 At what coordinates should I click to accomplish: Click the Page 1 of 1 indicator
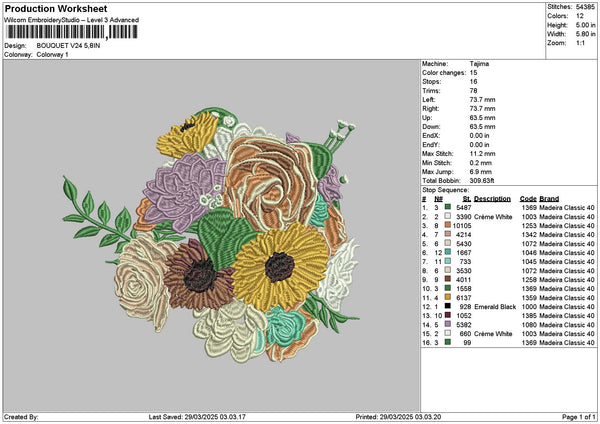coord(579,417)
